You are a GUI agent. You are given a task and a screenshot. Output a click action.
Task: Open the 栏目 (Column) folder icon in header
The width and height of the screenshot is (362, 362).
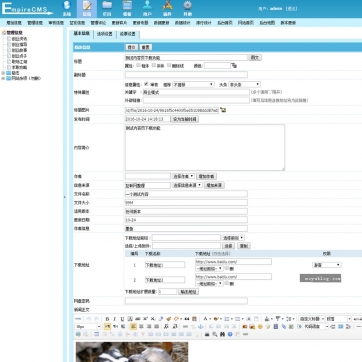(x=107, y=8)
